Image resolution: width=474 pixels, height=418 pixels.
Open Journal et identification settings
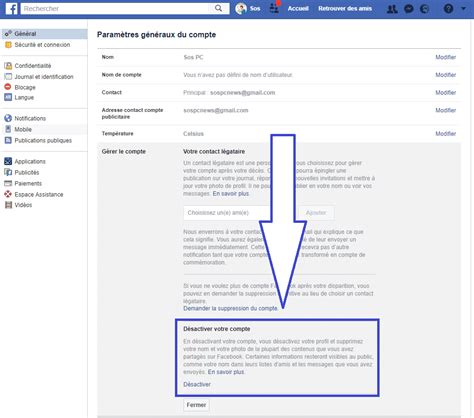click(44, 77)
